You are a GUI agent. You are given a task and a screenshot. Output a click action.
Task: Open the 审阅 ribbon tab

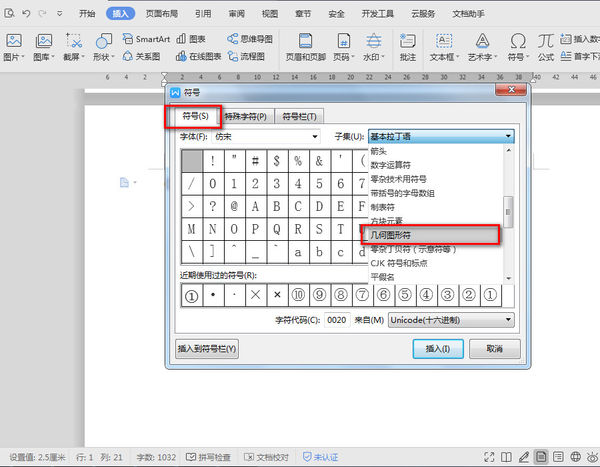pyautogui.click(x=236, y=14)
